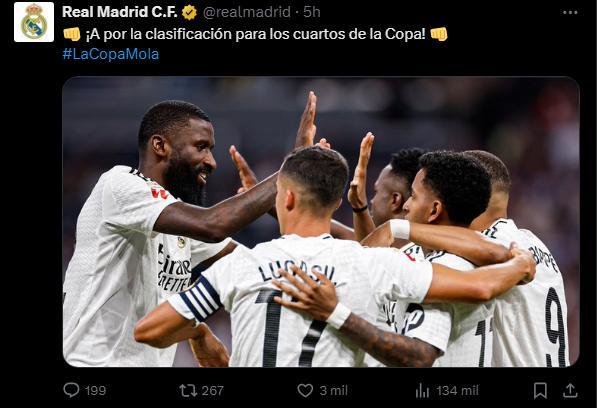
Task: Click the 3 mil likes count
Action: pos(334,391)
